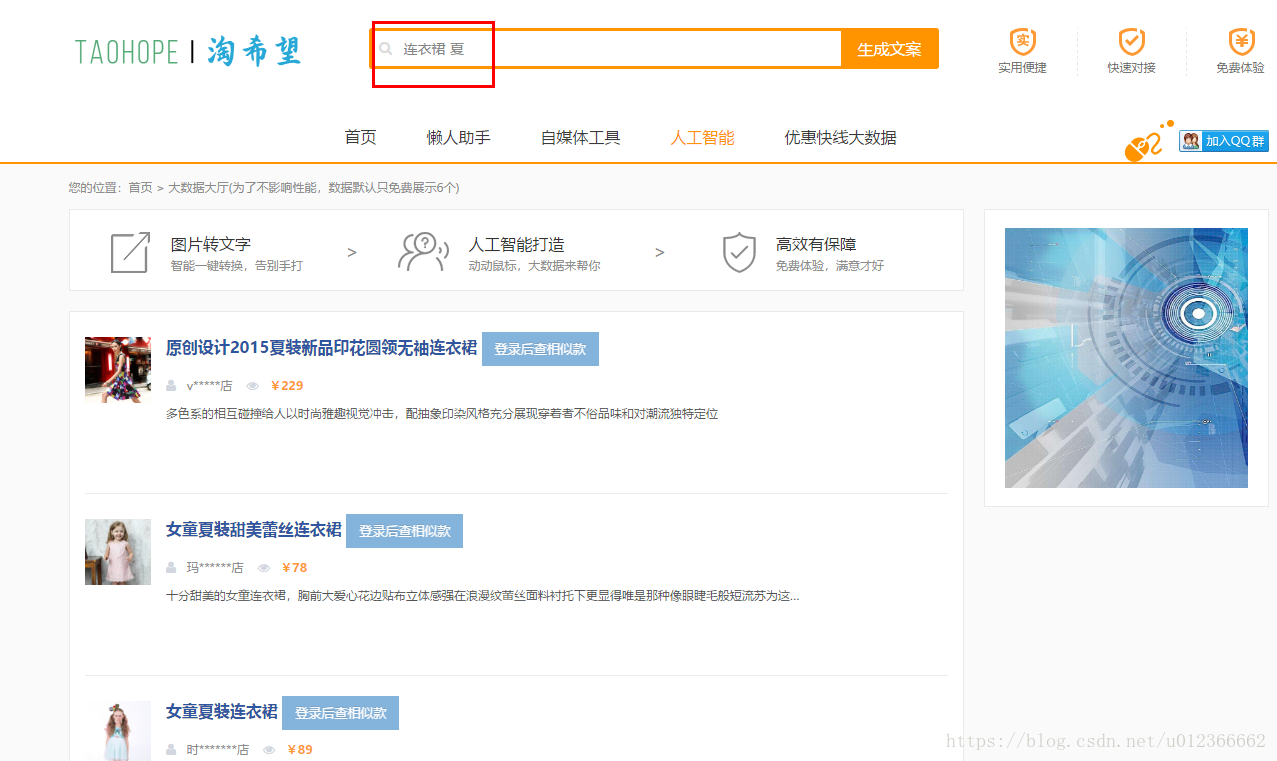
Task: Click eye icon beside ￥229 price
Action: pyautogui.click(x=252, y=385)
